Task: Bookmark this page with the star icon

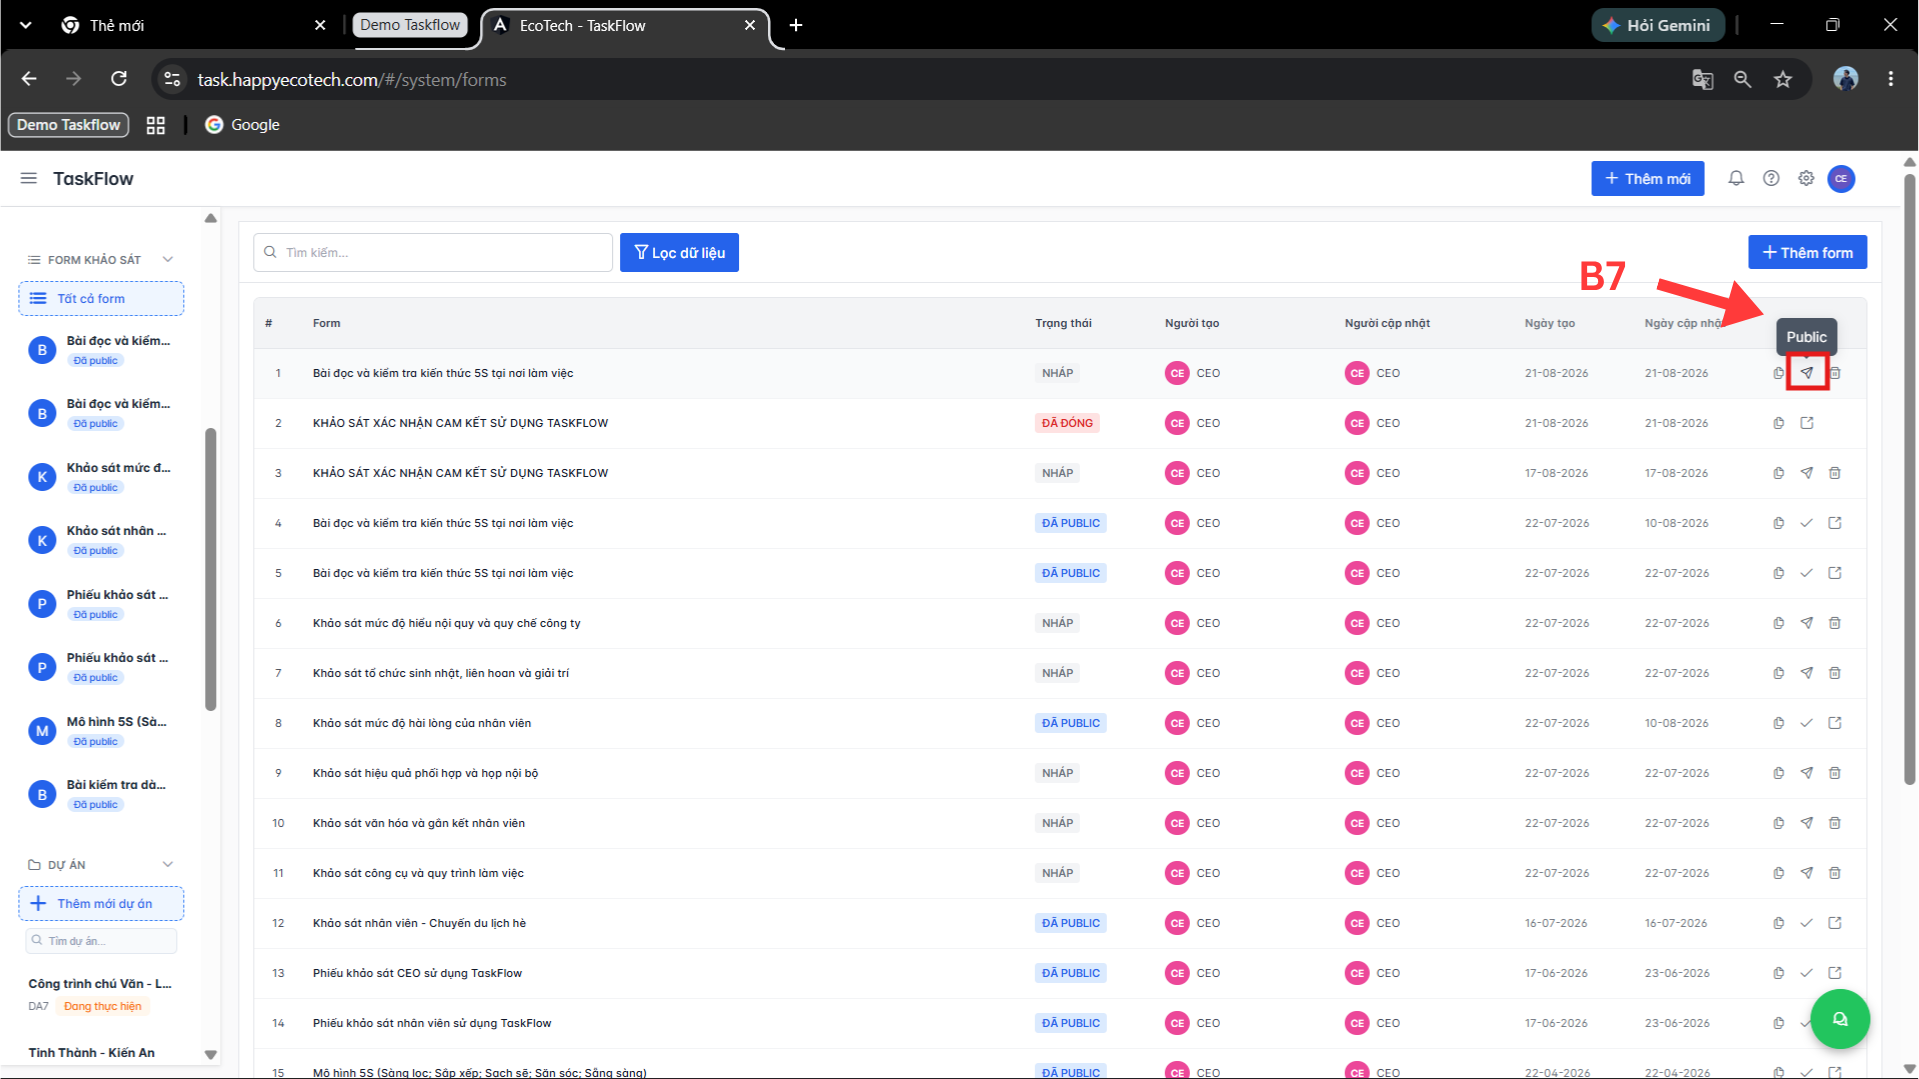Action: coord(1783,79)
